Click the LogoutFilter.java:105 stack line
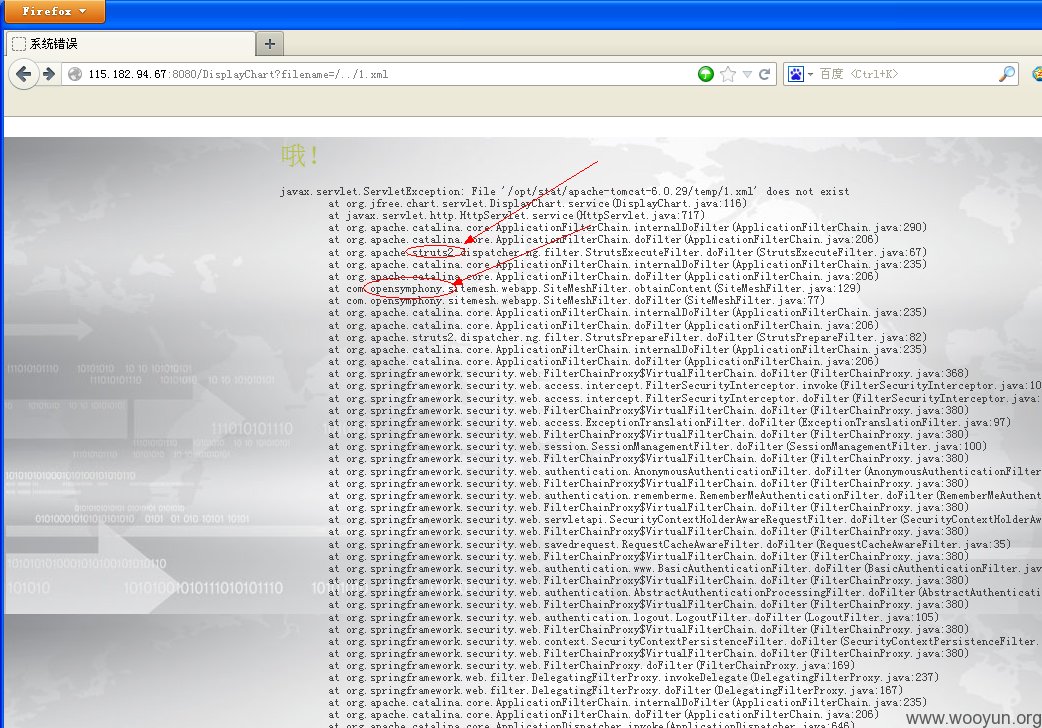This screenshot has height=728, width=1042. click(x=633, y=617)
